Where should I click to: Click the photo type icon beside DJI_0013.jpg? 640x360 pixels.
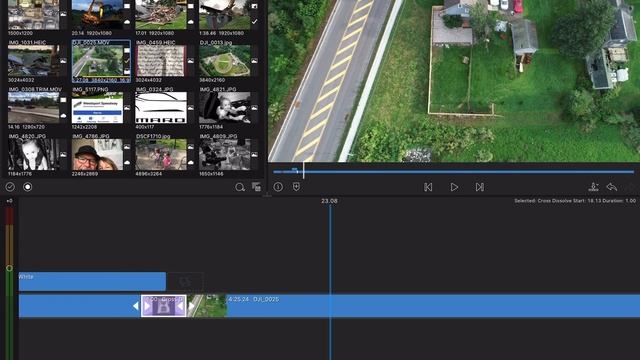tap(254, 61)
